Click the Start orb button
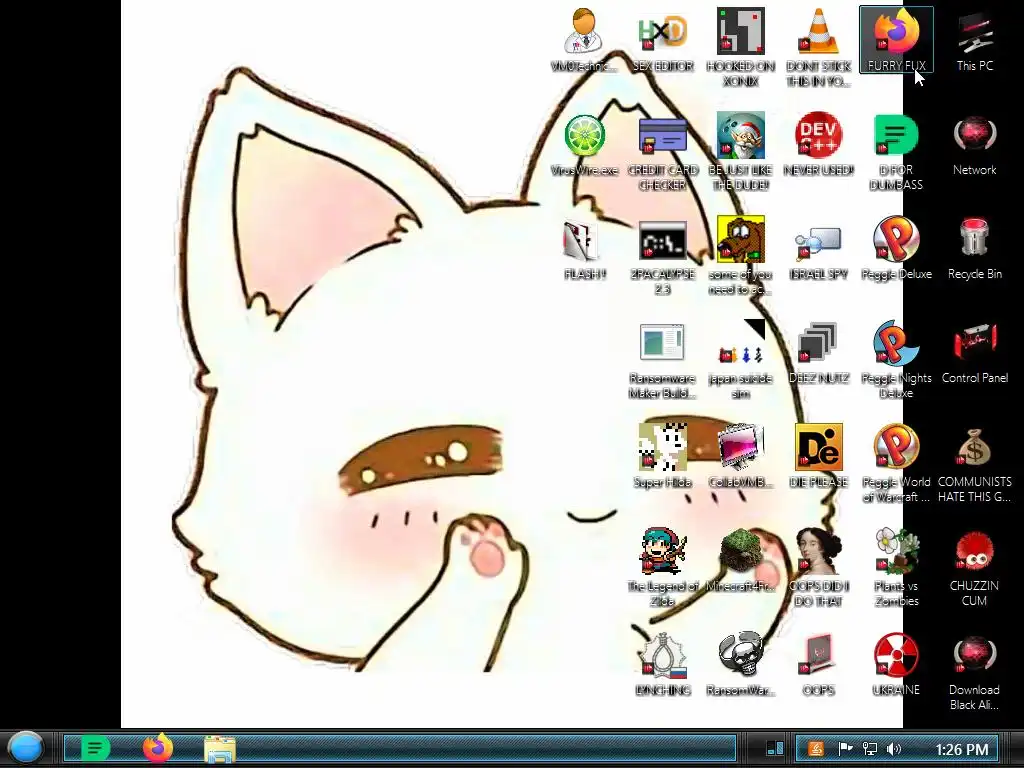Viewport: 1024px width, 768px height. click(26, 748)
